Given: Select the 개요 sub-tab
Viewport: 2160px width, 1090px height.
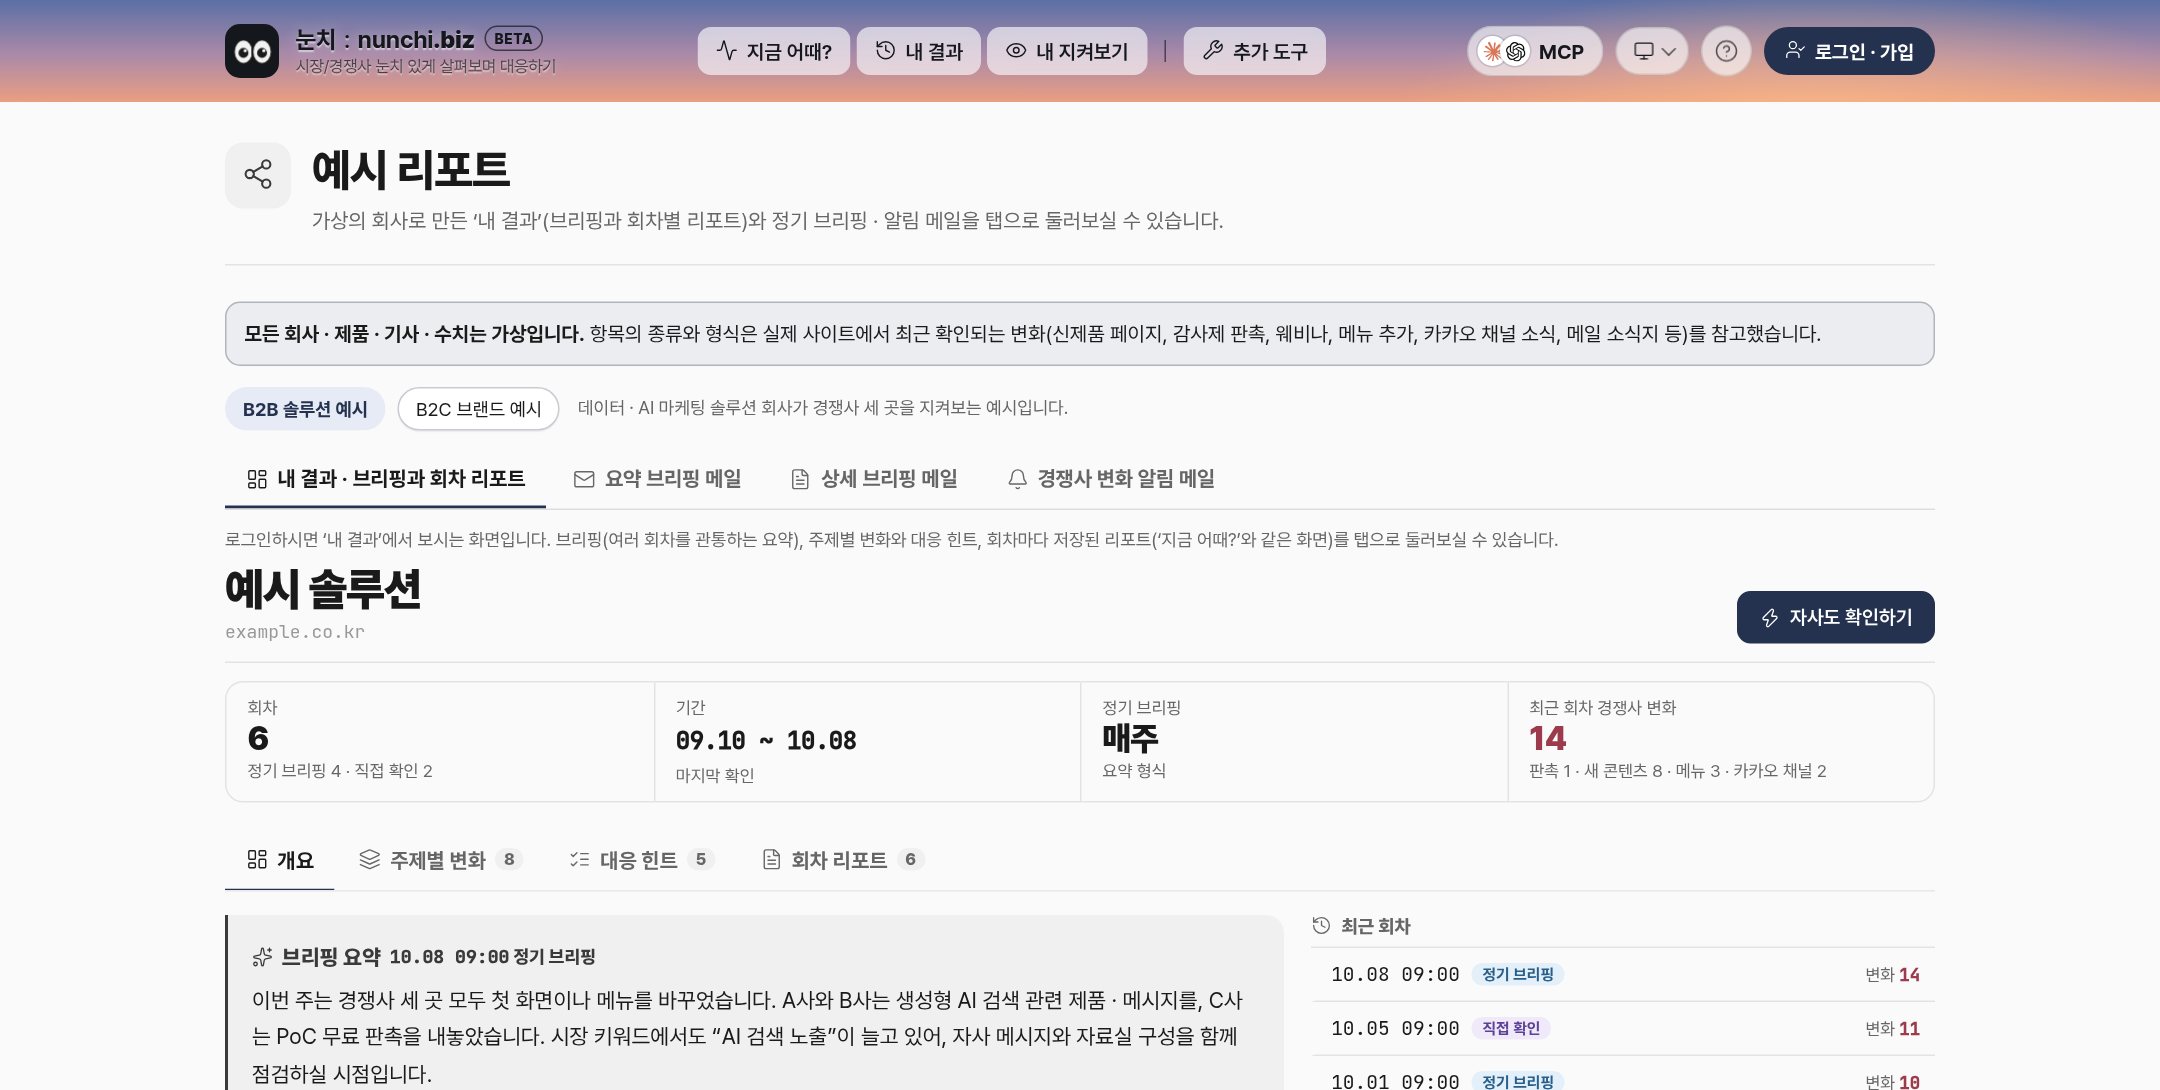Looking at the screenshot, I should pos(280,860).
